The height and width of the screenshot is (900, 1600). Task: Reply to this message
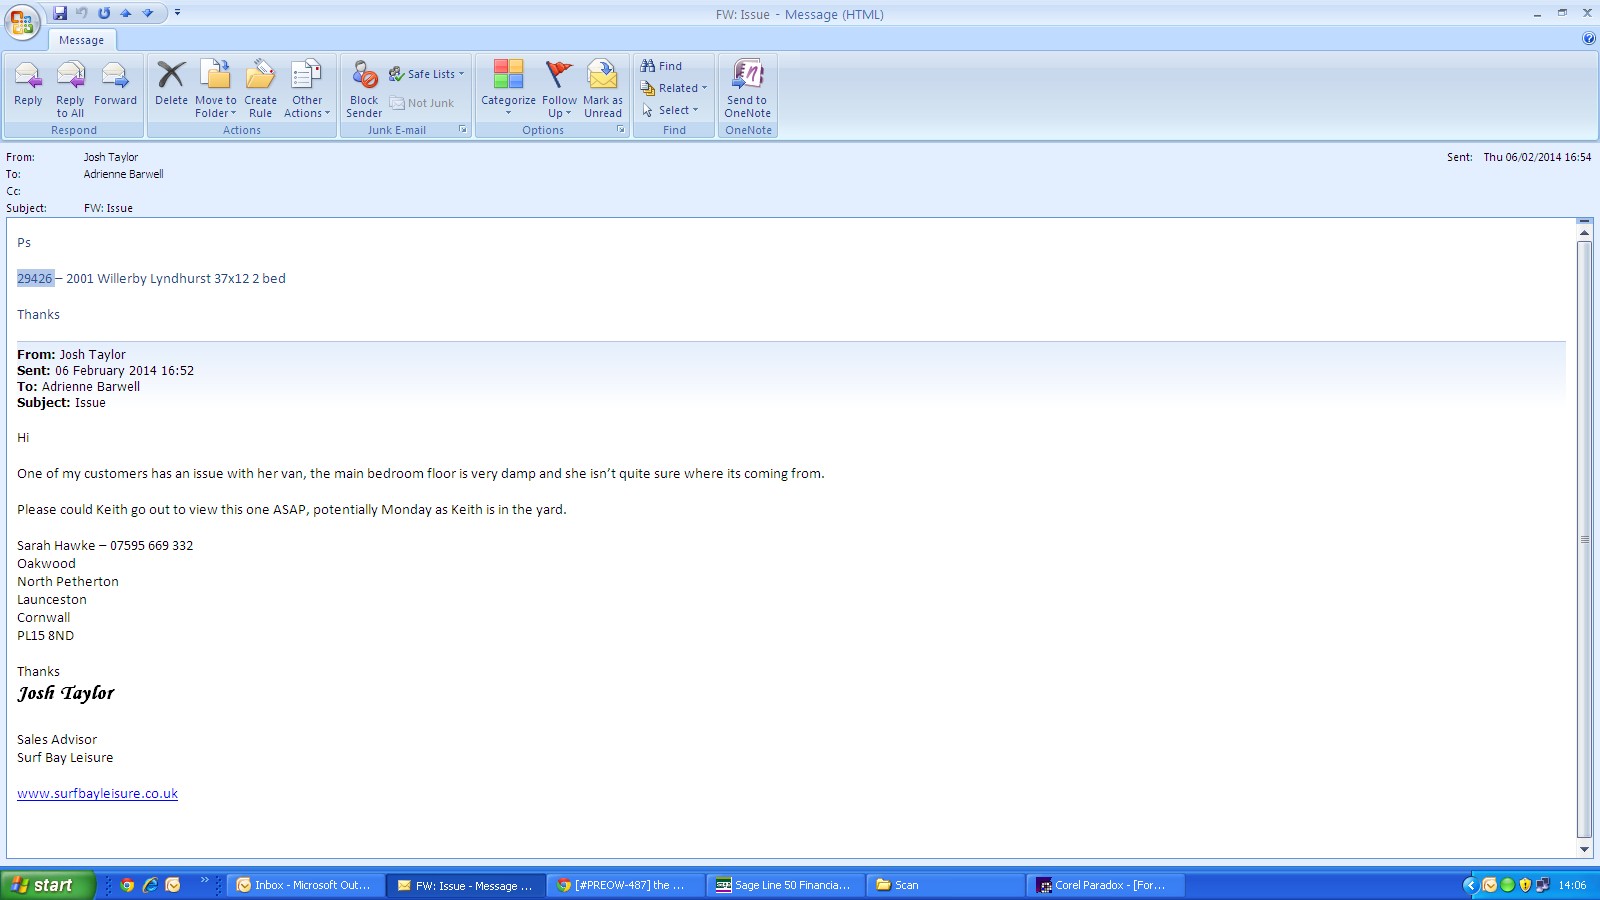point(28,88)
